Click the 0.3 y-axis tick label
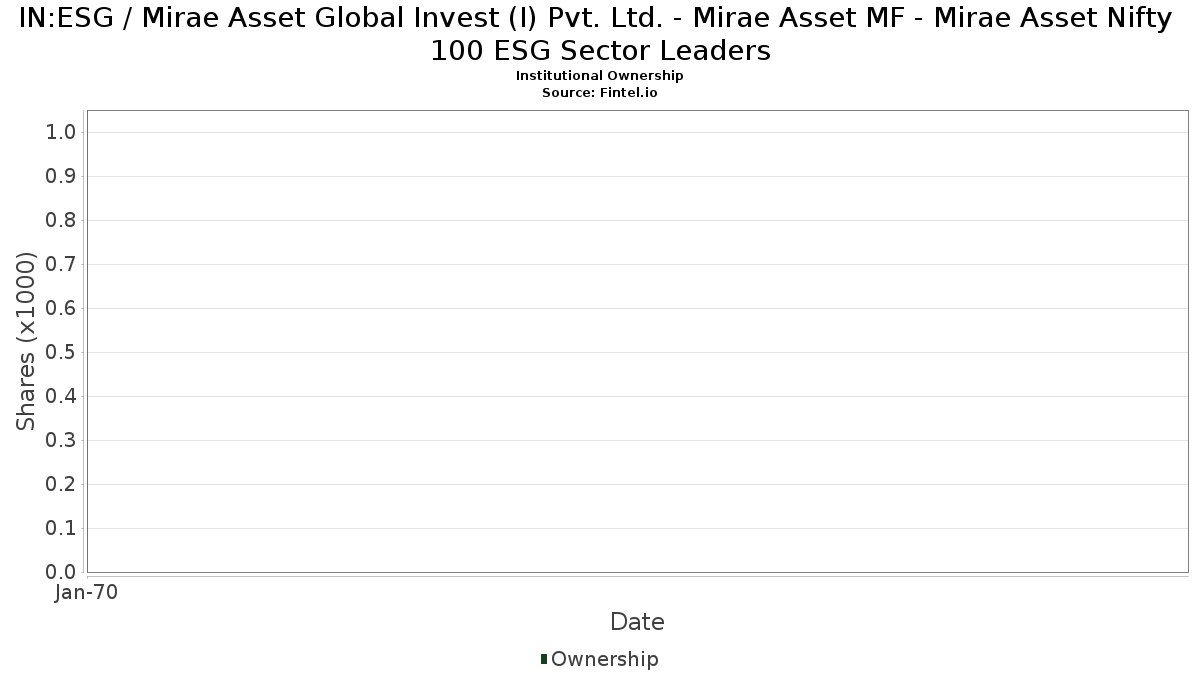 pos(61,440)
